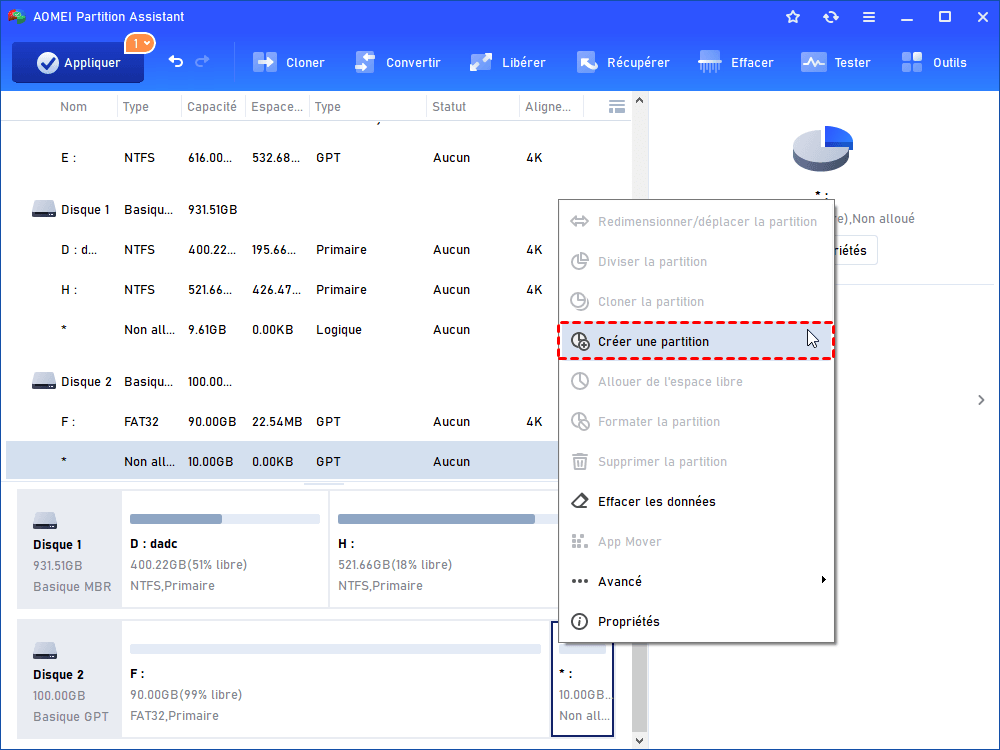
Task: Select the F: block in Disque 2 map
Action: (x=335, y=679)
